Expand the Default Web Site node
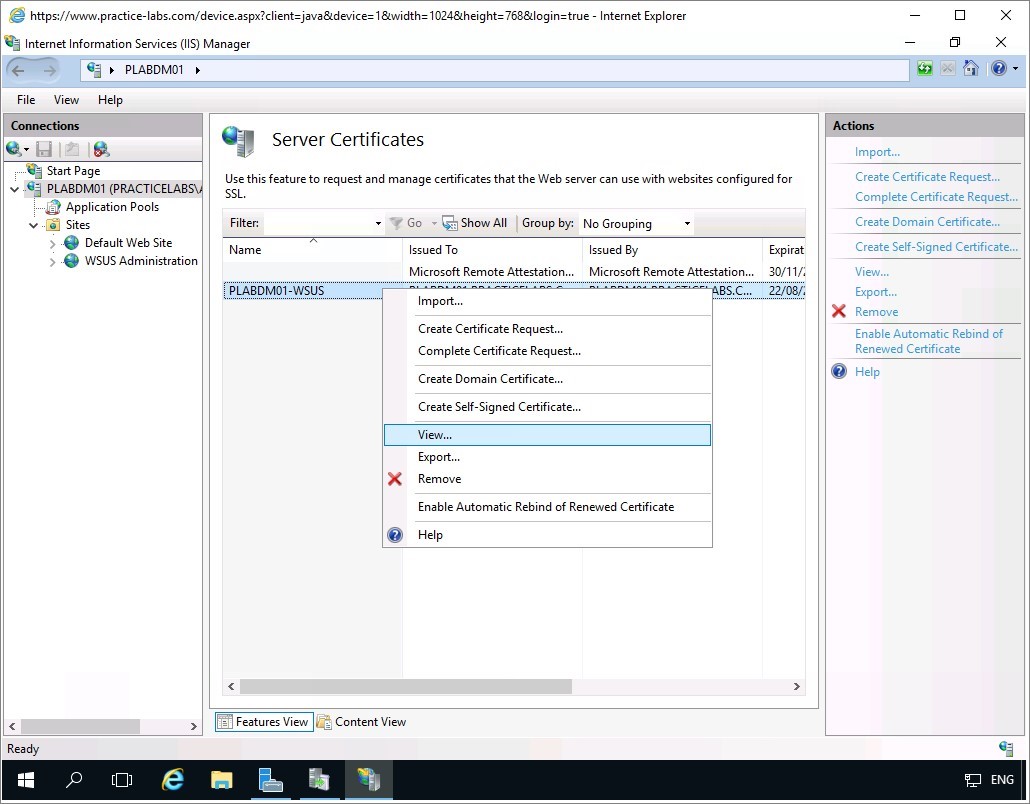Viewport: 1030px width, 804px height. 53,243
